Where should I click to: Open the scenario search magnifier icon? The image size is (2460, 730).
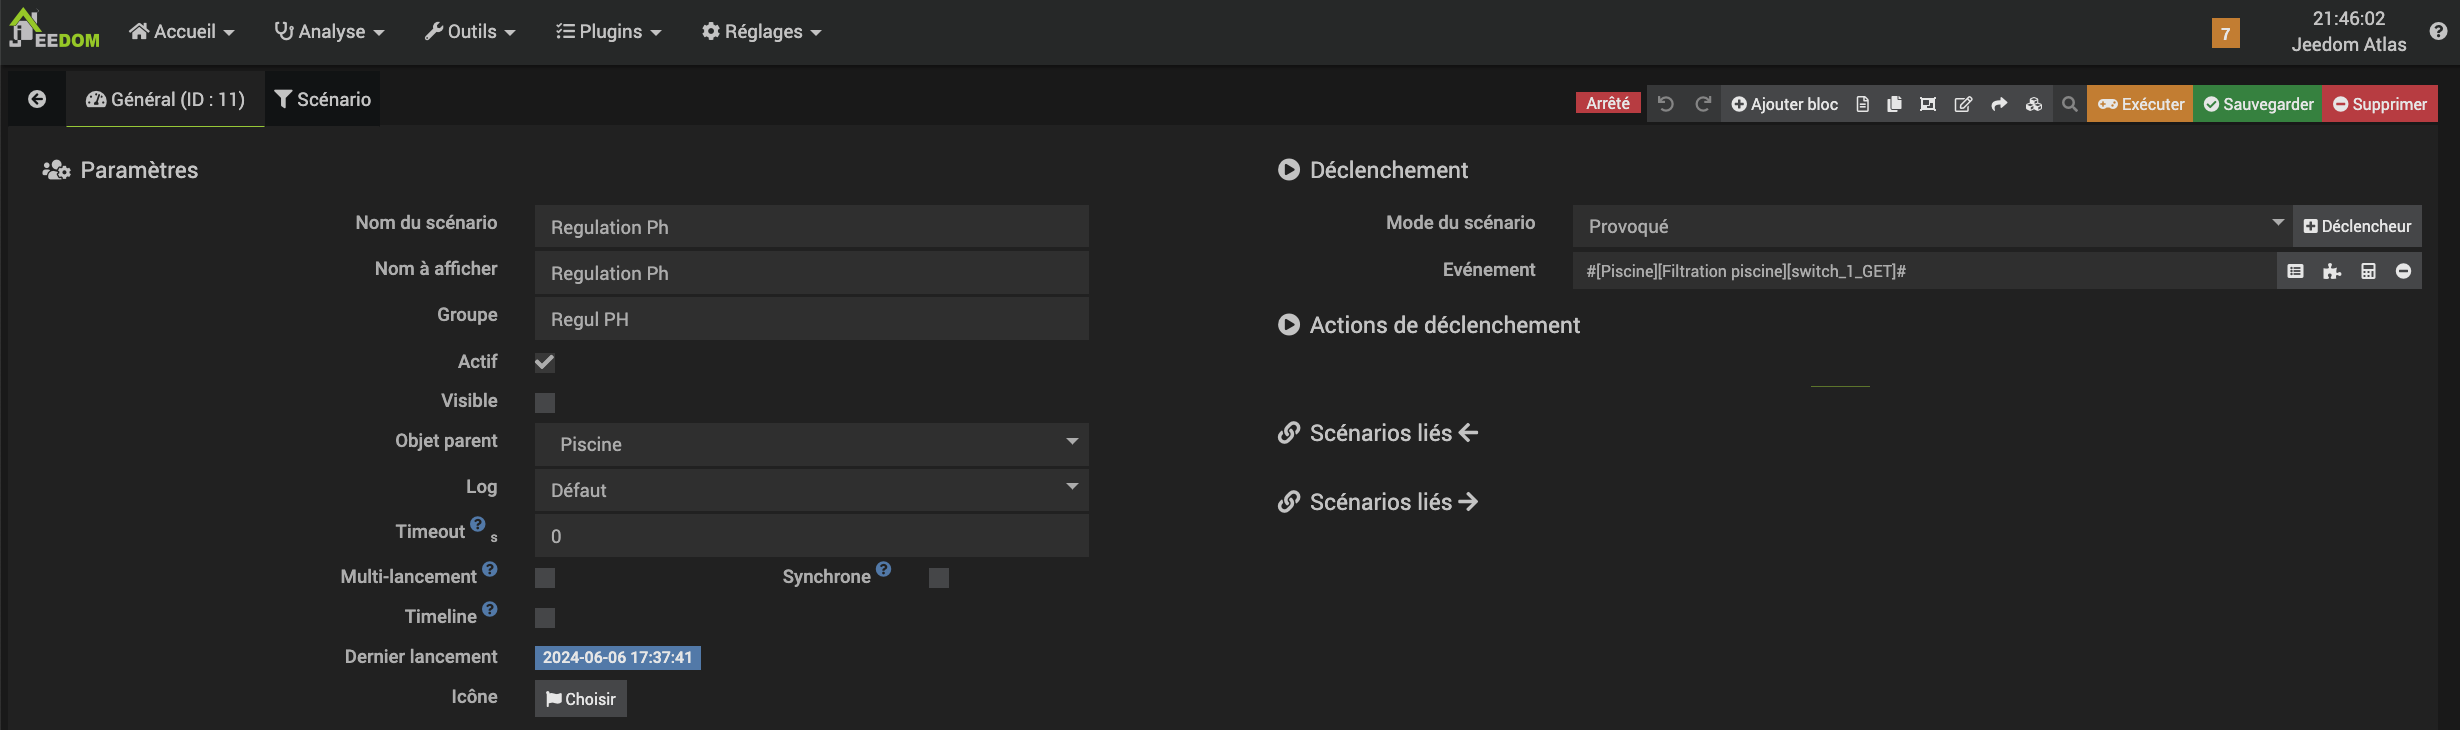click(x=2069, y=104)
